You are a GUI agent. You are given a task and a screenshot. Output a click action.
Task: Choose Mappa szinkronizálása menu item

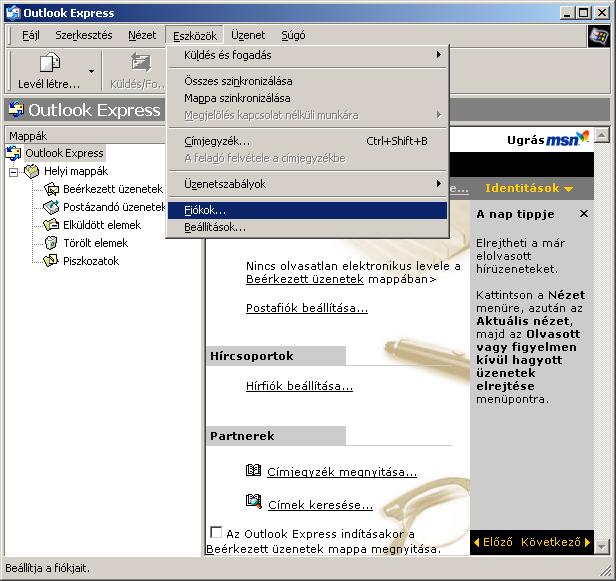308,98
